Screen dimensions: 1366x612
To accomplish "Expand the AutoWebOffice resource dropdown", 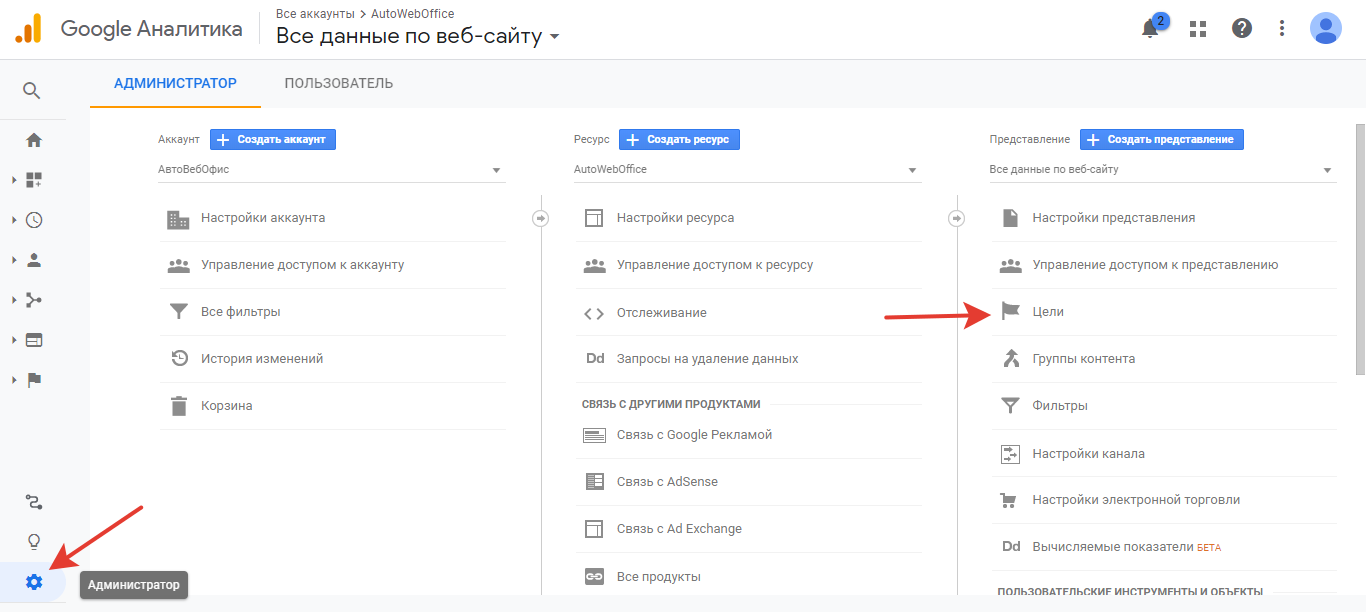I will click(747, 170).
